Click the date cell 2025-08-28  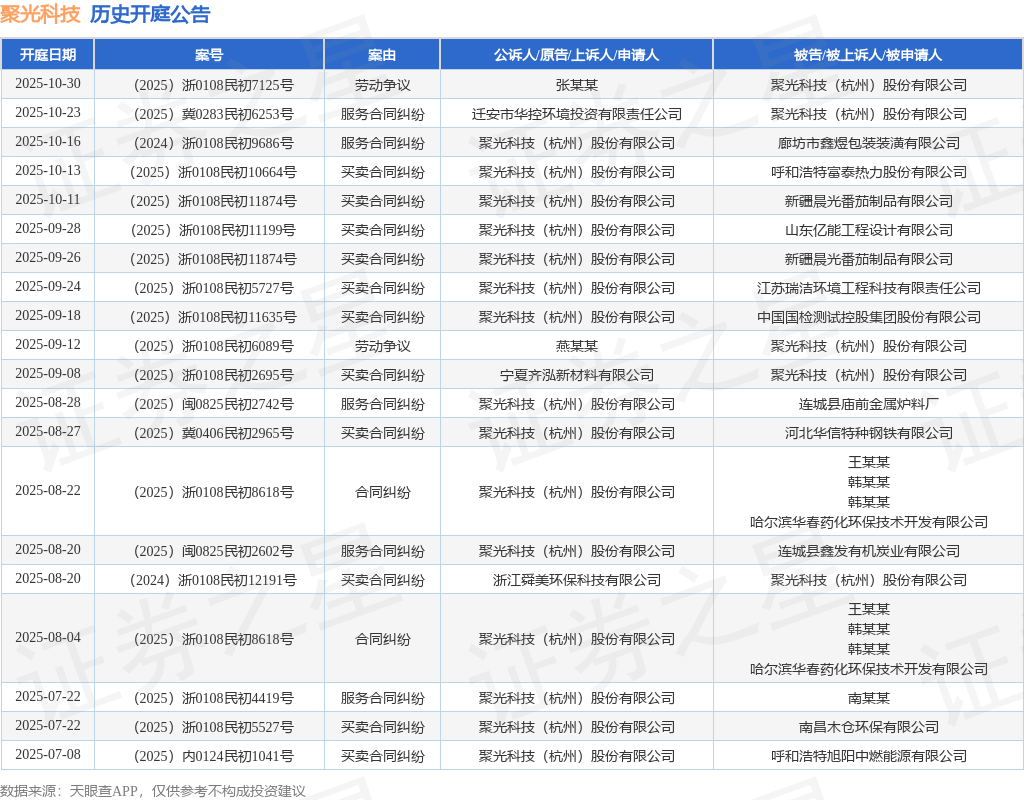48,403
